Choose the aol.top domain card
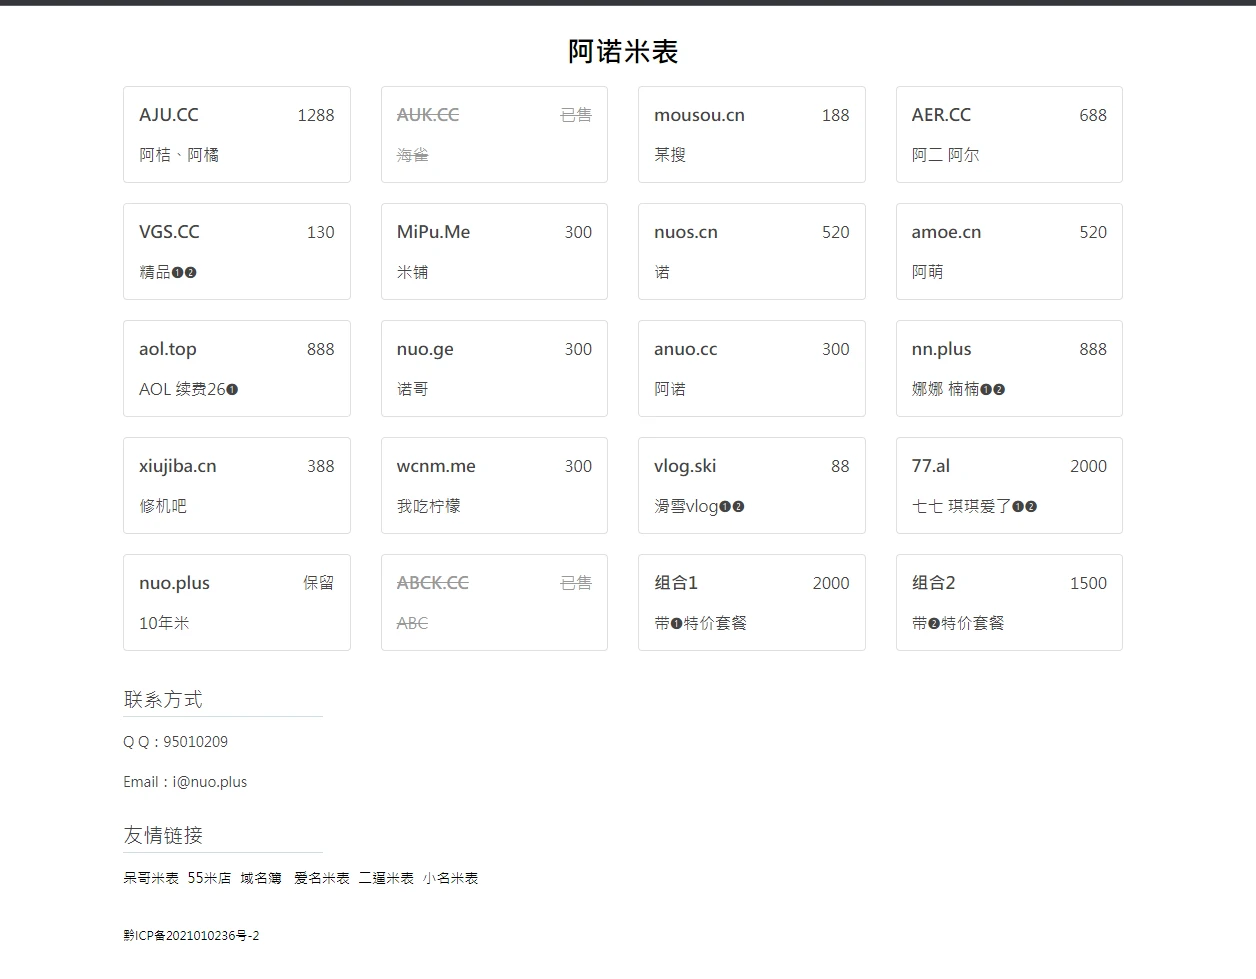Screen dimensions: 1256x979 pos(236,369)
